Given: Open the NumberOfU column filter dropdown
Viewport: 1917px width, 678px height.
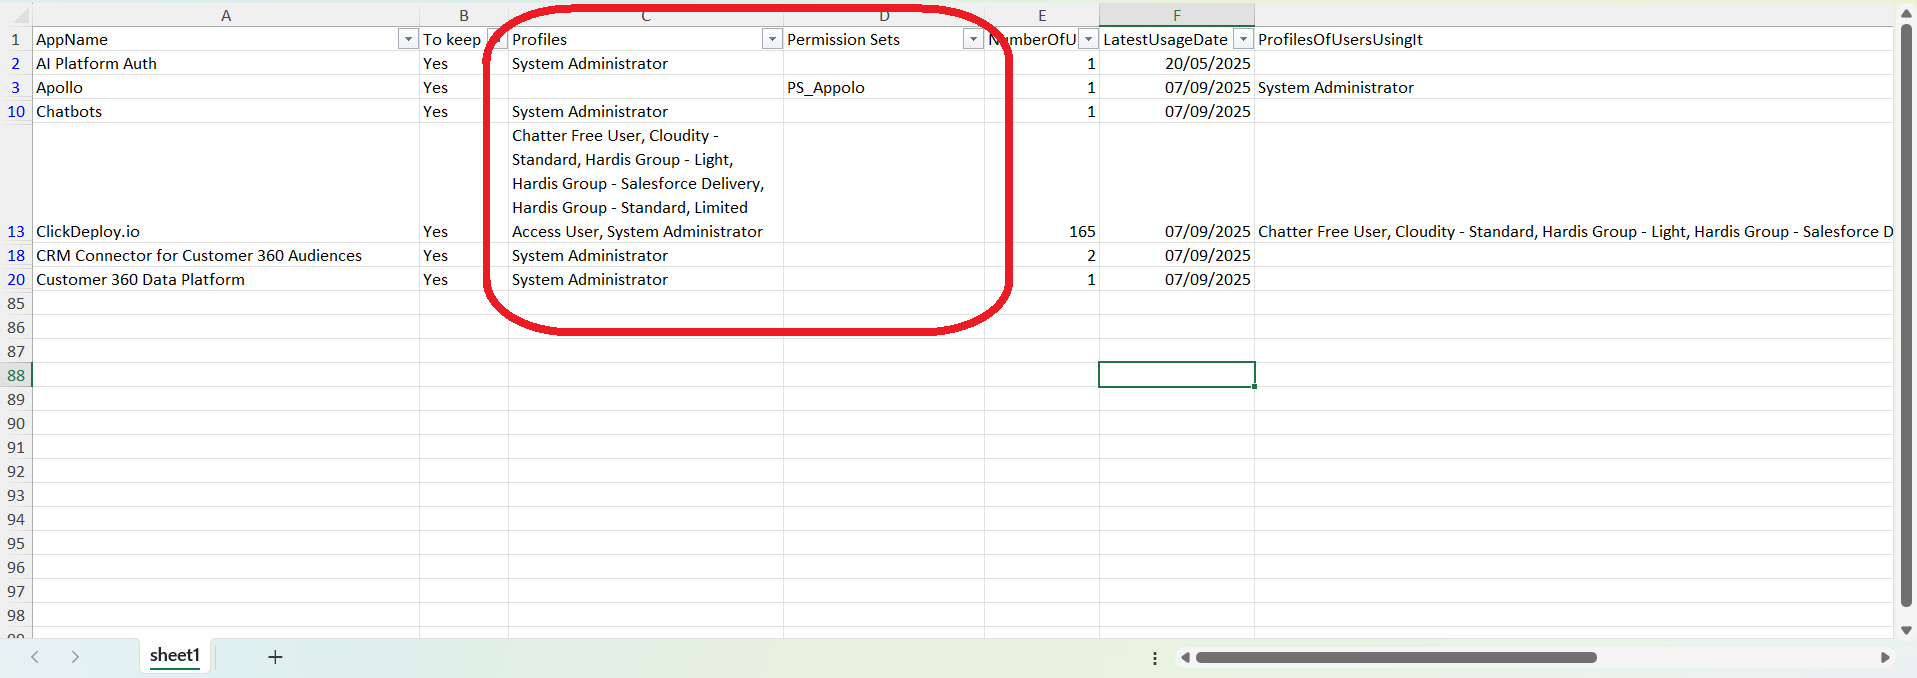Looking at the screenshot, I should 1088,39.
